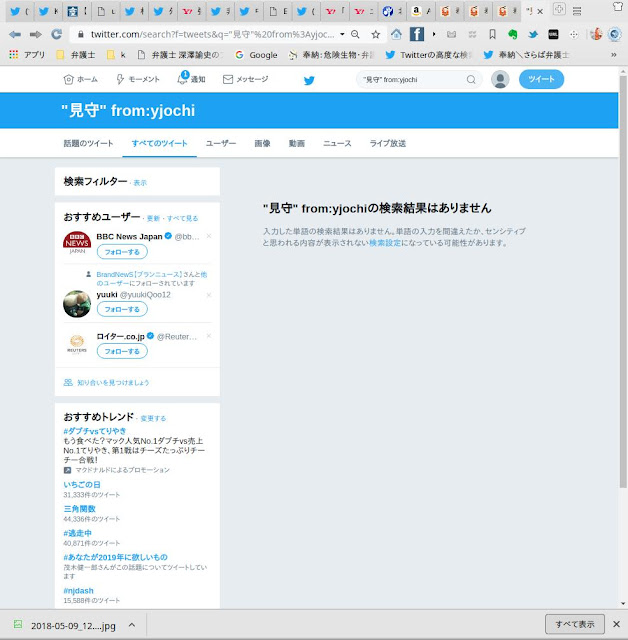Open the Facebook extension icon
The width and height of the screenshot is (628, 640).
[417, 34]
